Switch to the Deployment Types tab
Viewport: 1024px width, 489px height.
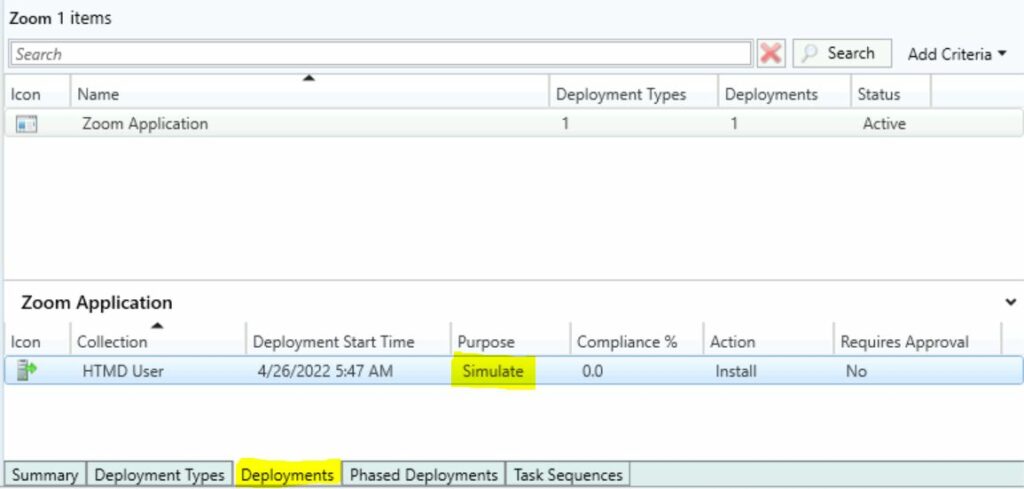tap(159, 475)
